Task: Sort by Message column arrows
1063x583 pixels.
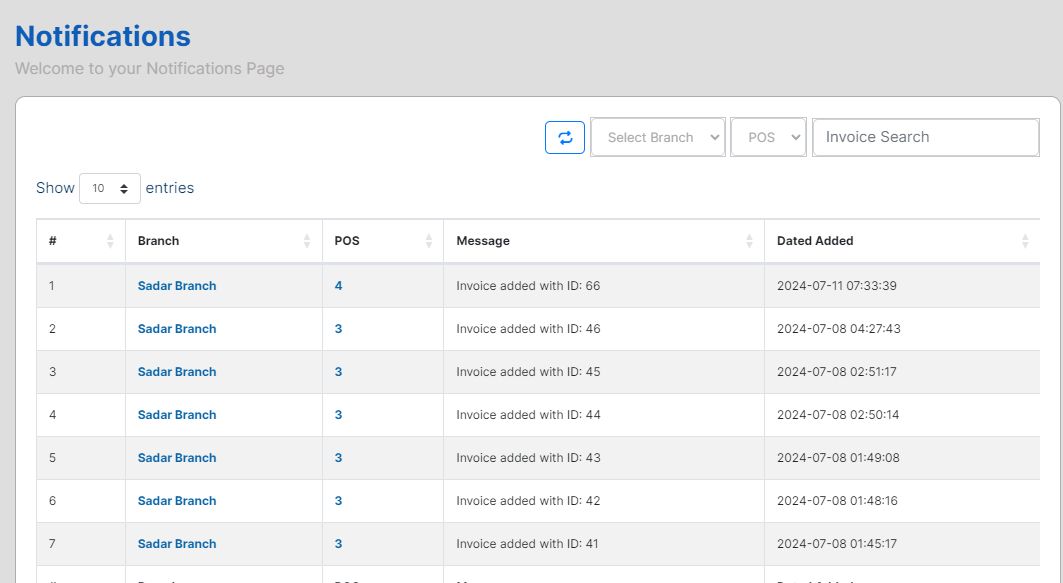Action: click(749, 241)
